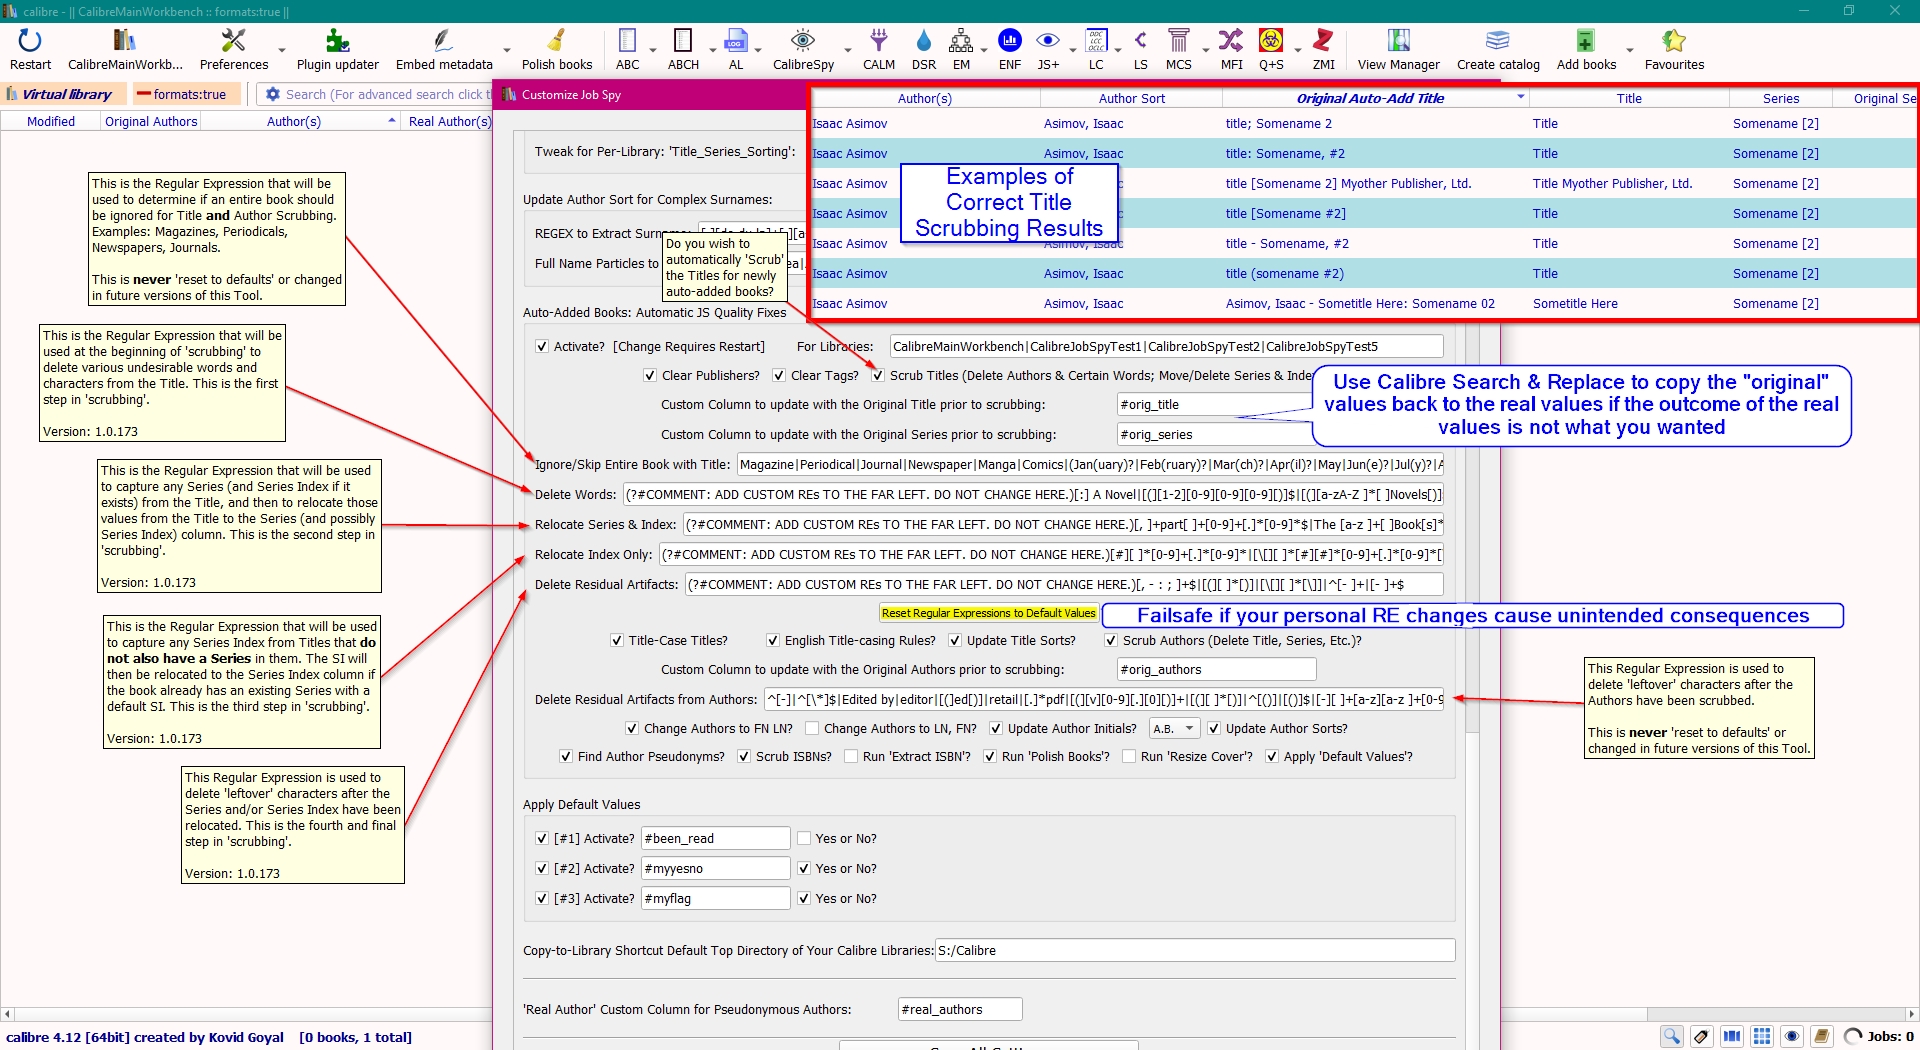Toggle the 'Activate? [Change Requires Restart]' checkbox
Image resolution: width=1920 pixels, height=1050 pixels.
point(542,347)
